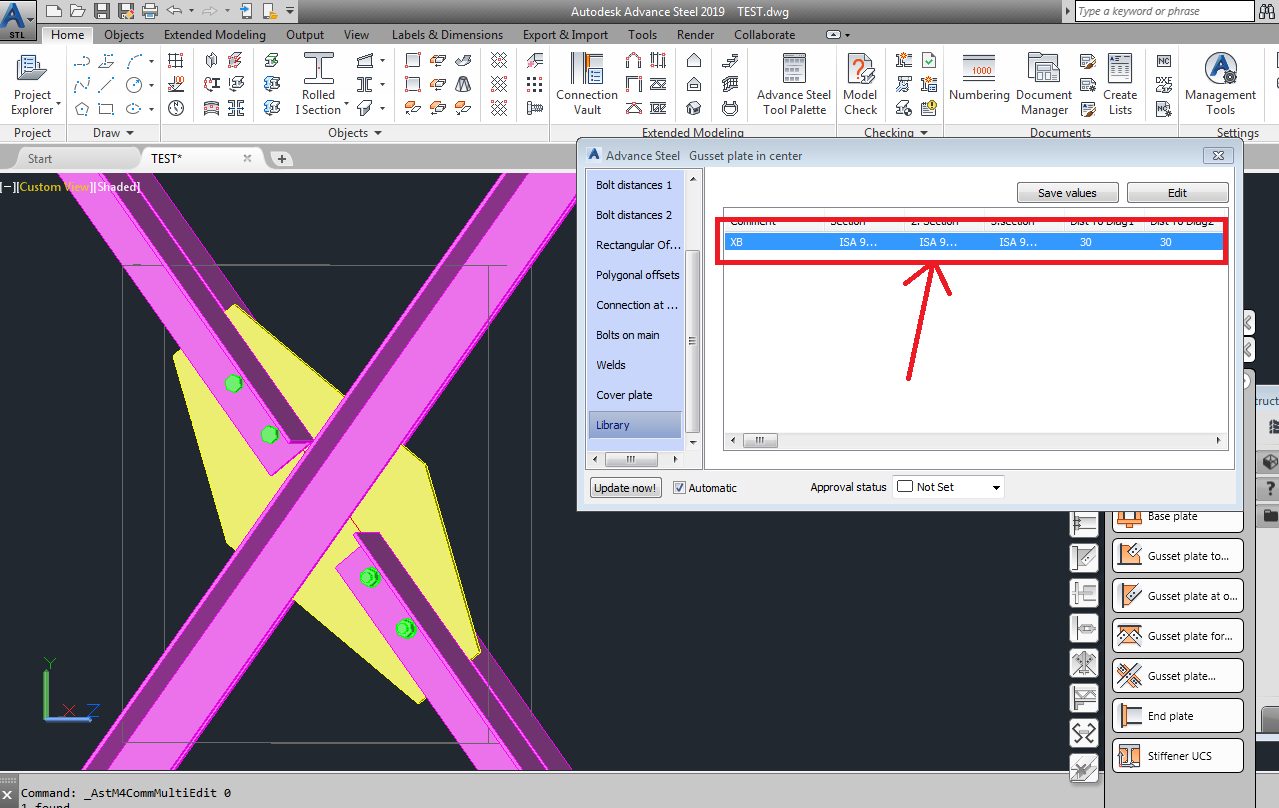This screenshot has height=808, width=1279.
Task: Select the Gusset plate for... joint
Action: [x=1178, y=636]
